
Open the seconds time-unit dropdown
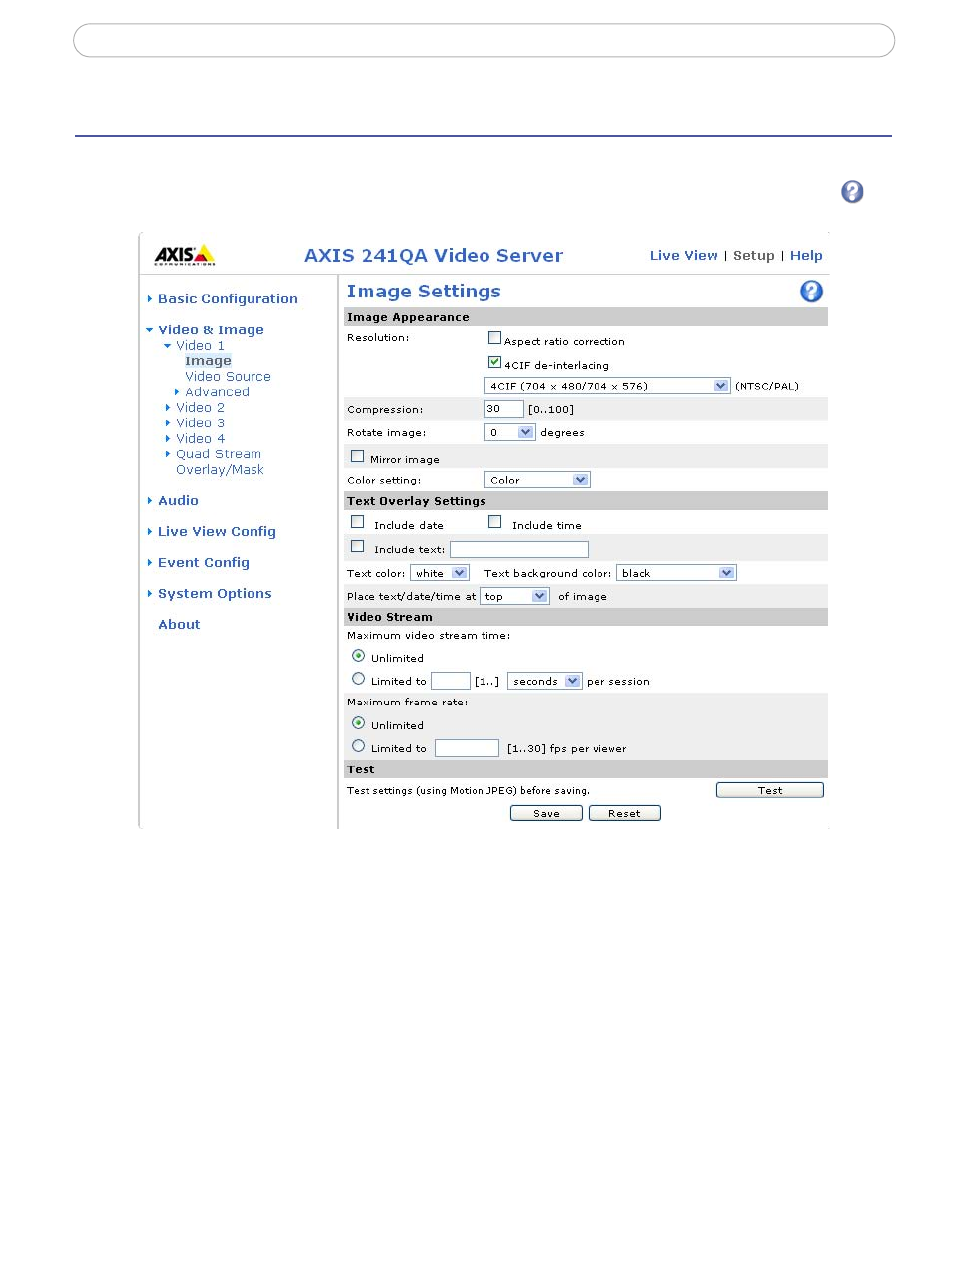click(545, 681)
